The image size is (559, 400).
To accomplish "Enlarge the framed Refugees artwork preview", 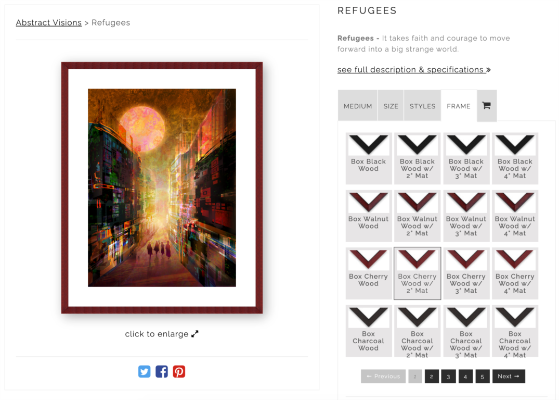I will pyautogui.click(x=162, y=188).
